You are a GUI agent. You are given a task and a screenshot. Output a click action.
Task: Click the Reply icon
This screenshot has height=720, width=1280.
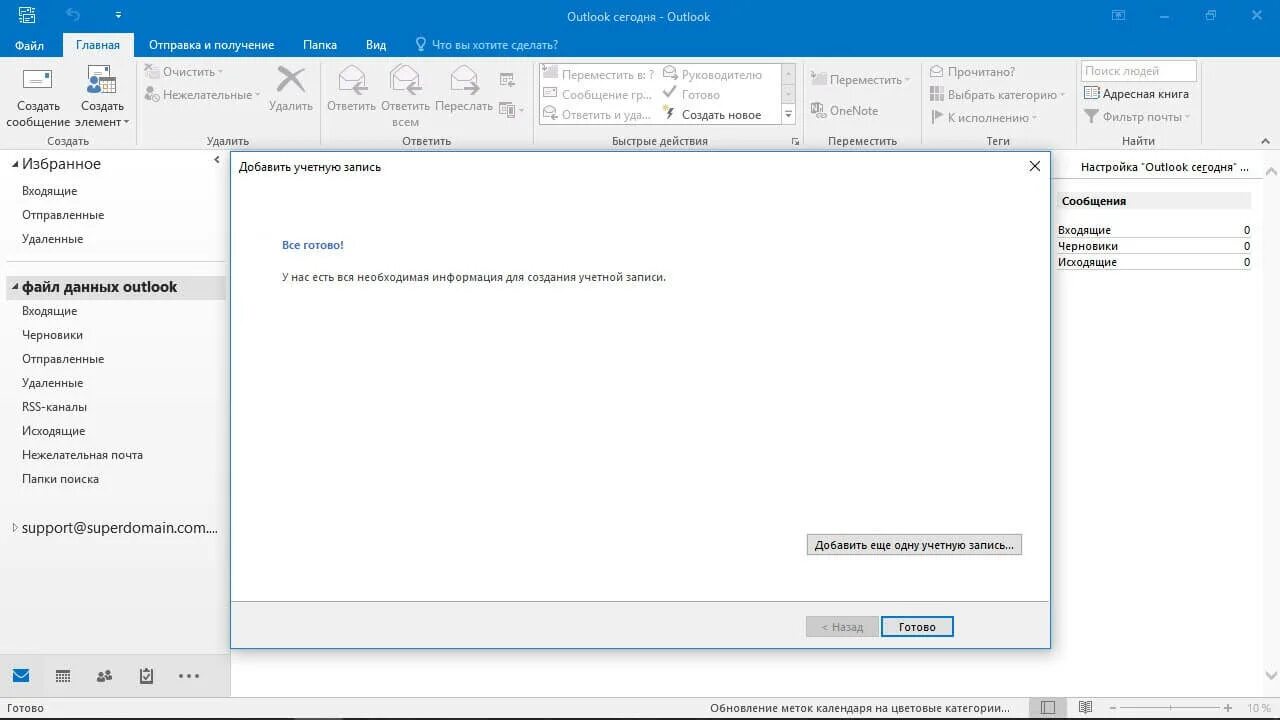click(351, 80)
